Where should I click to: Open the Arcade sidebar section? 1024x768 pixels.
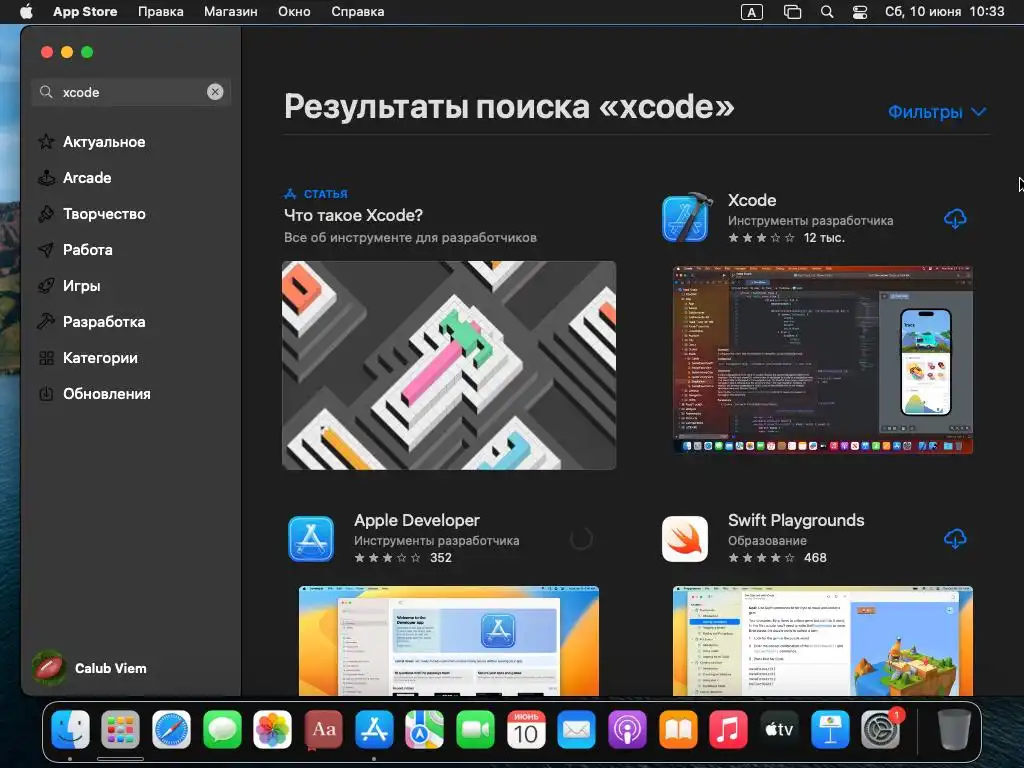pos(75,178)
